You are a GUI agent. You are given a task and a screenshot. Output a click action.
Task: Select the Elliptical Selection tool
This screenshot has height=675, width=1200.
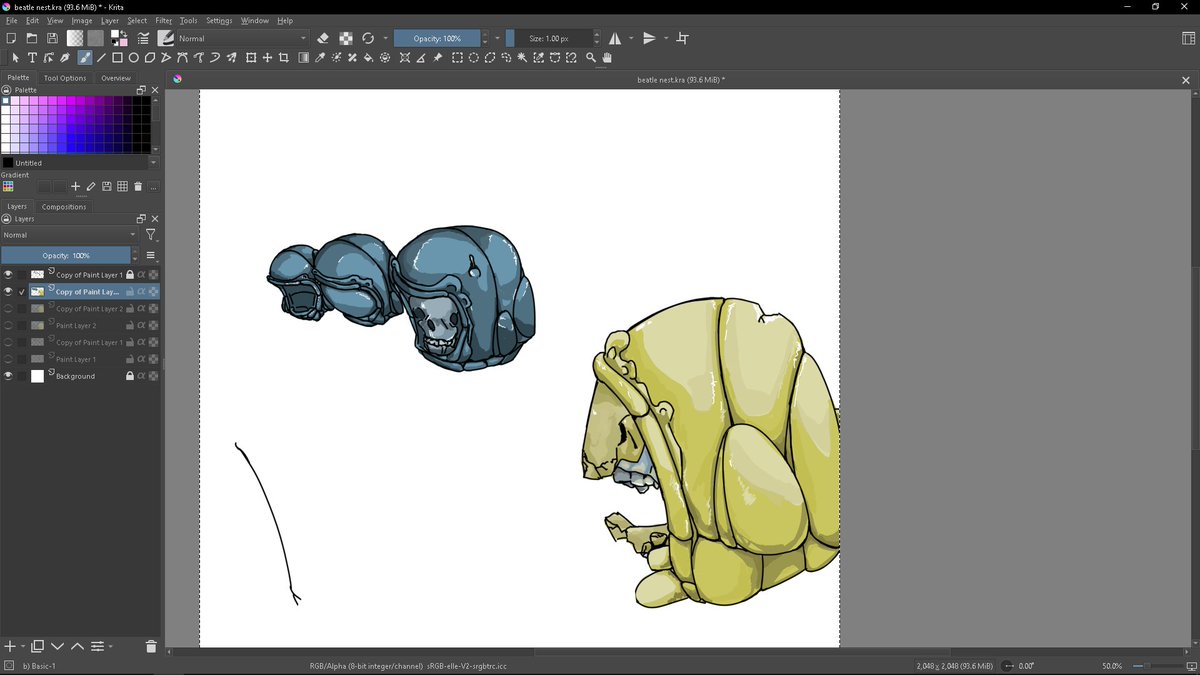pyautogui.click(x=474, y=58)
